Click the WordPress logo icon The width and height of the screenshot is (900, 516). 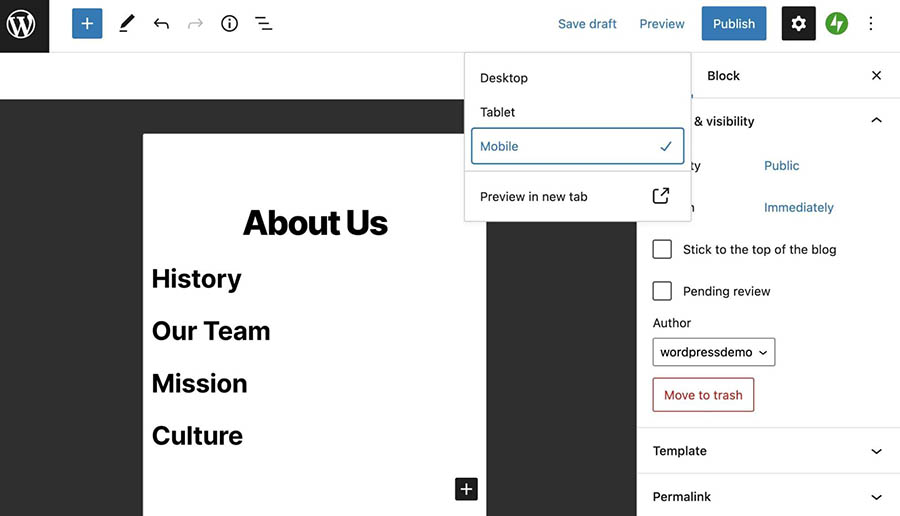coord(22,24)
